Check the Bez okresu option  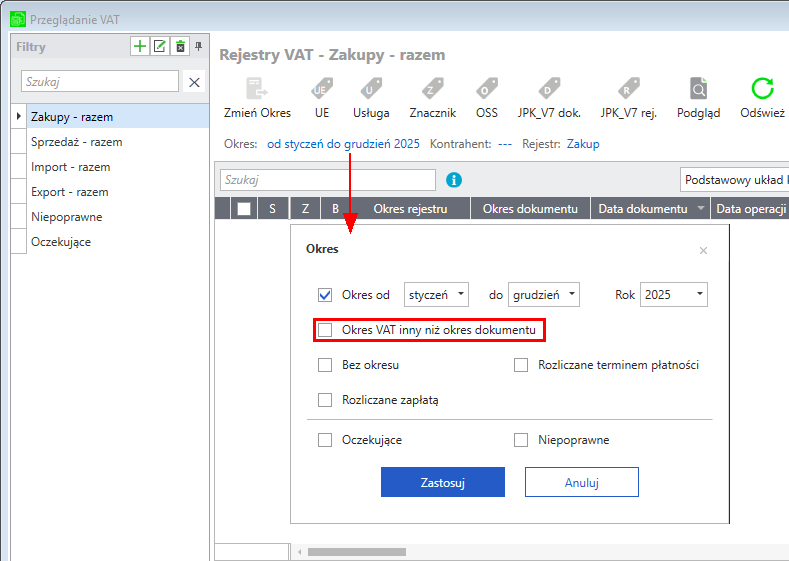tap(325, 365)
